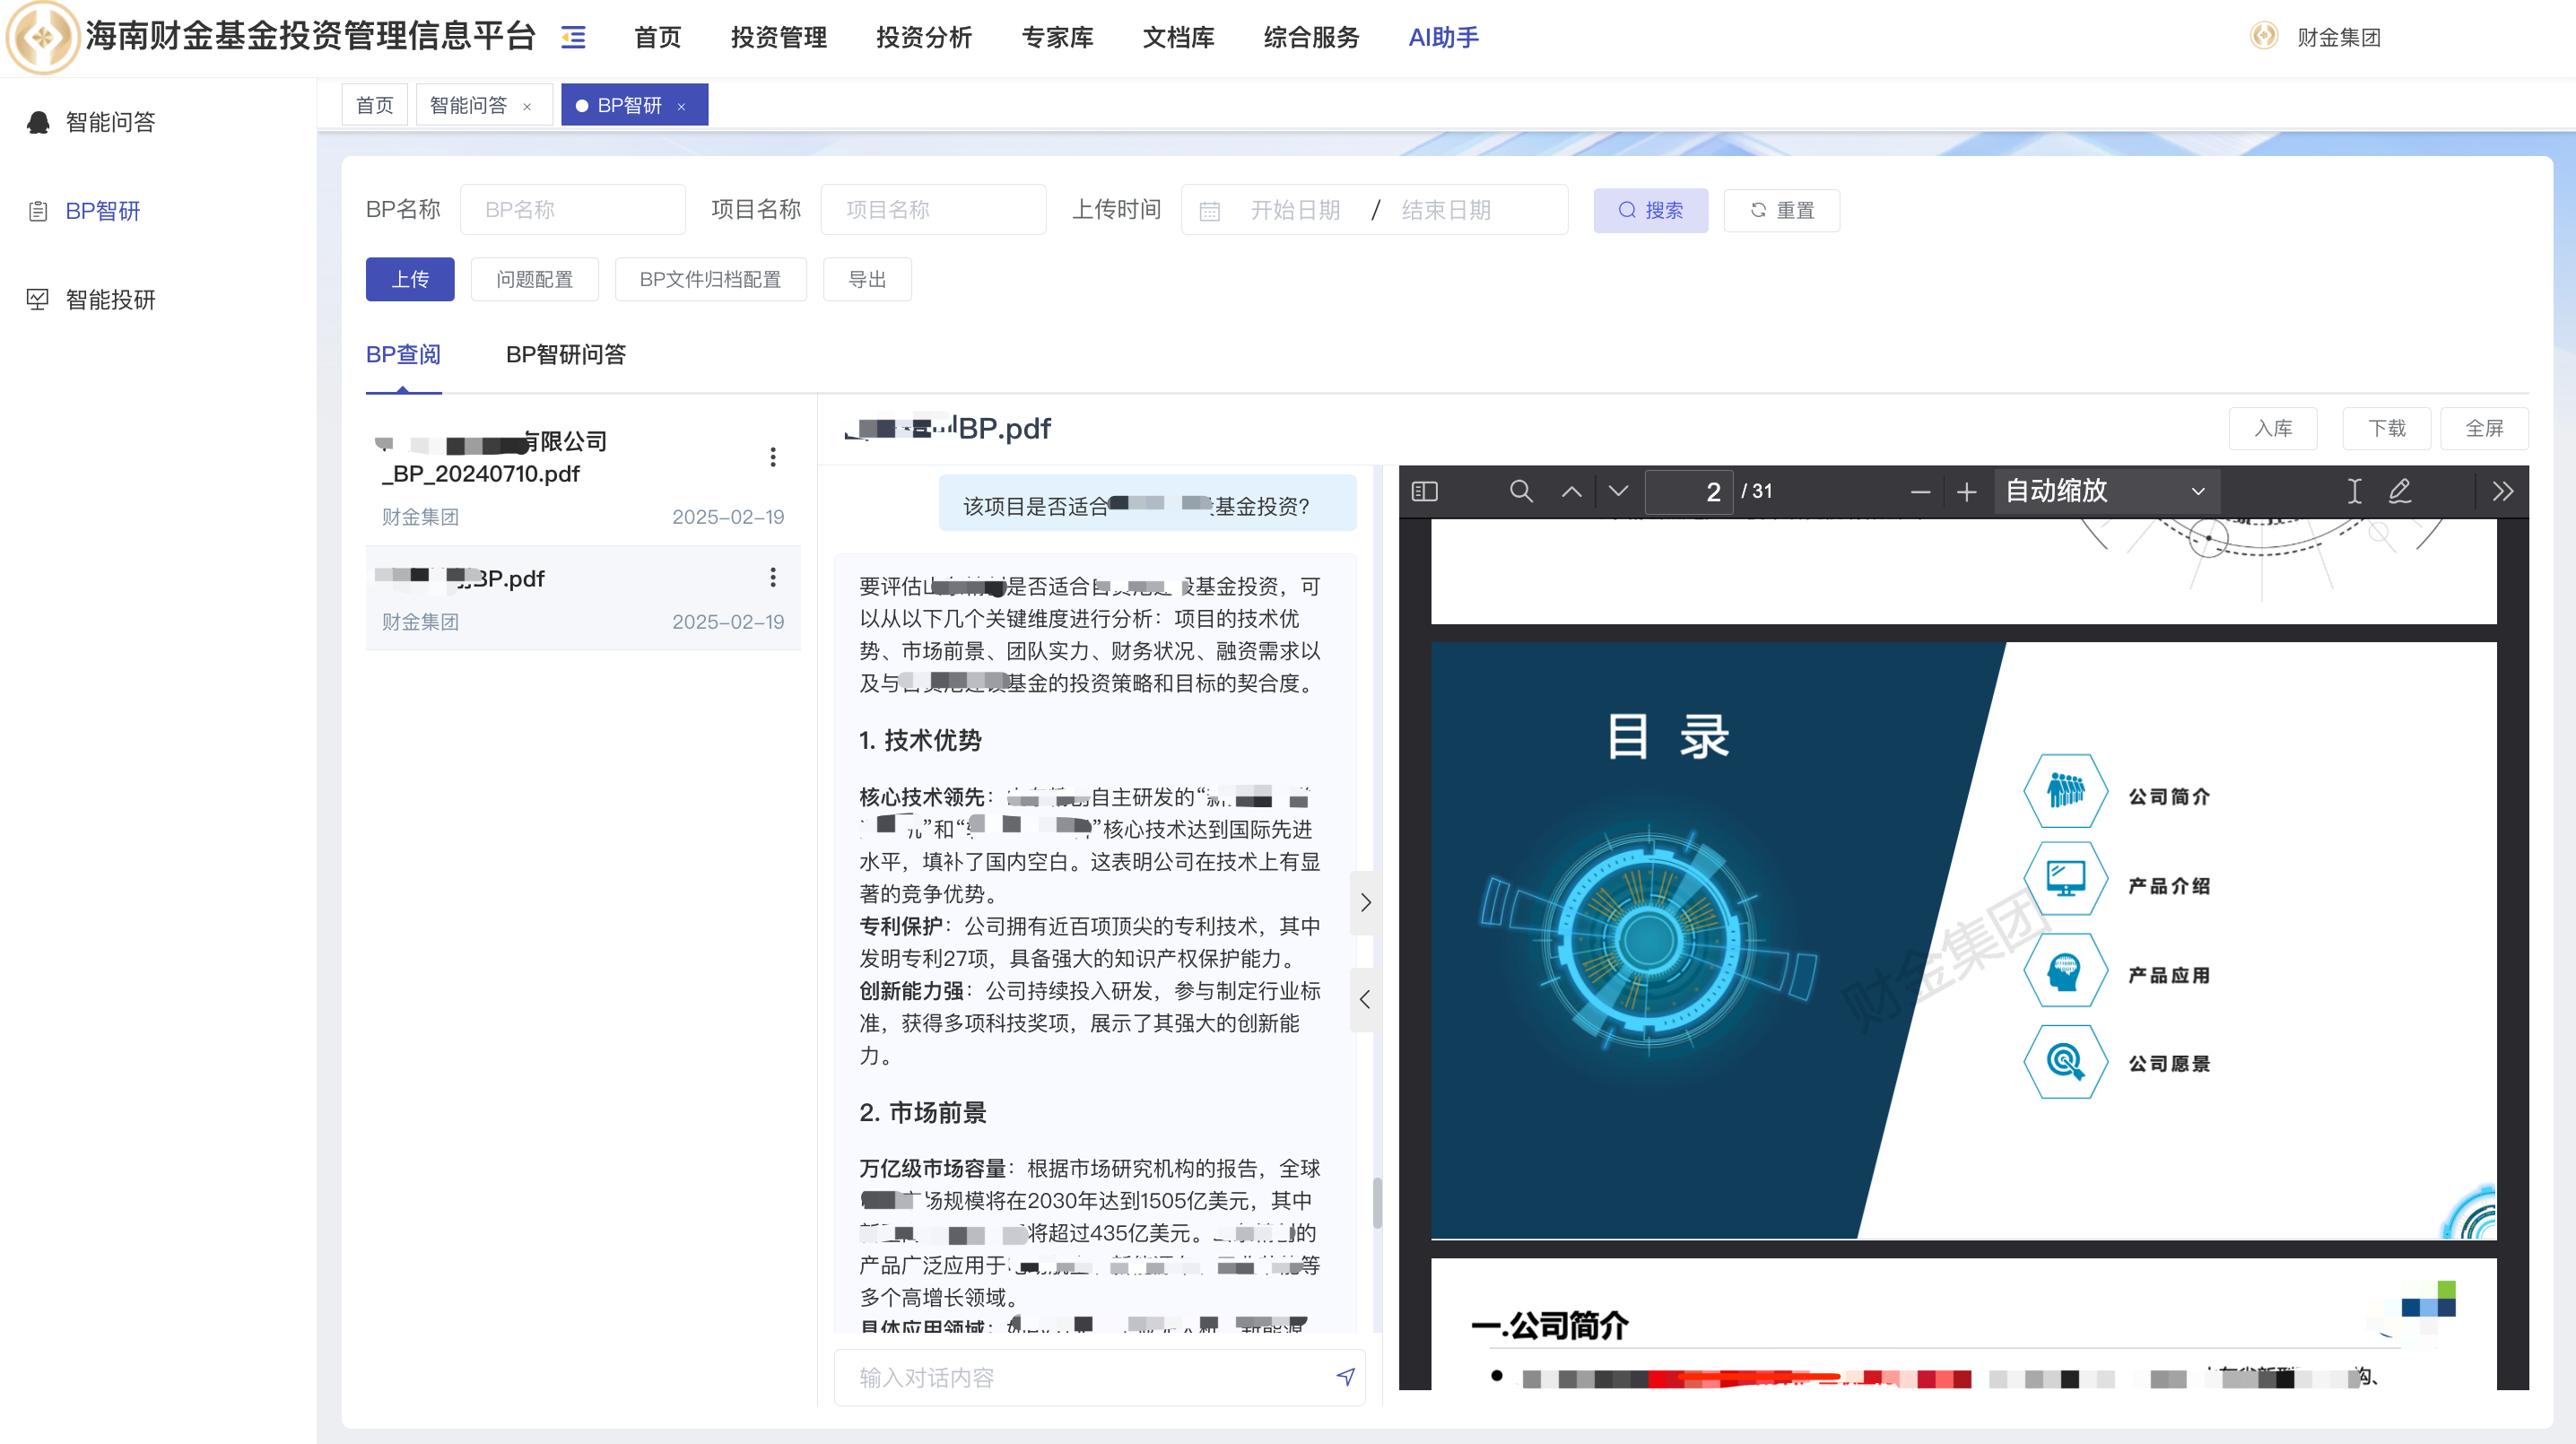
Task: Zoom in the PDF
Action: [1966, 491]
